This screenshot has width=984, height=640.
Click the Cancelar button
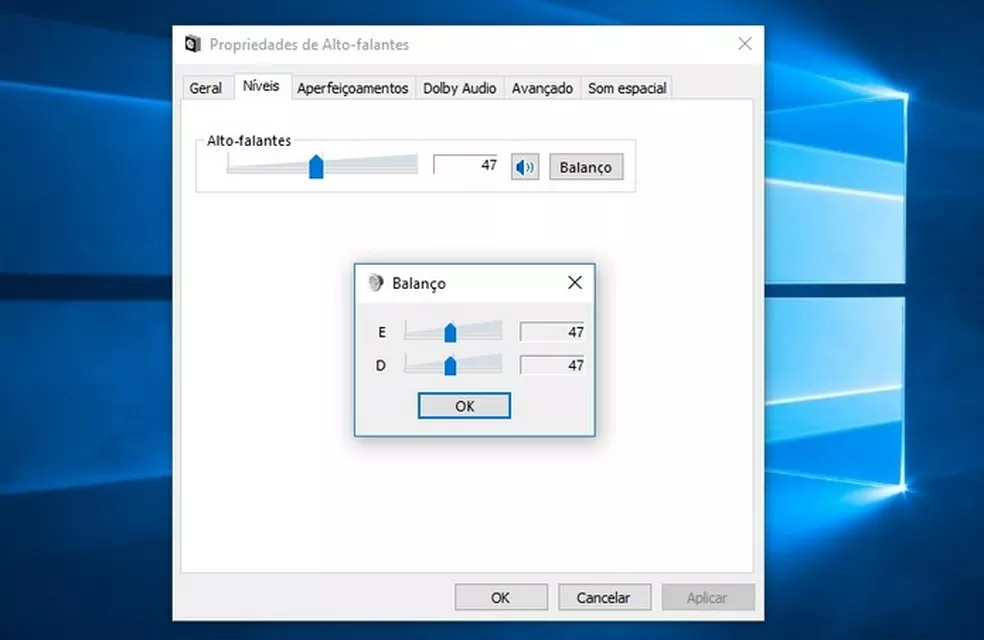tap(604, 597)
